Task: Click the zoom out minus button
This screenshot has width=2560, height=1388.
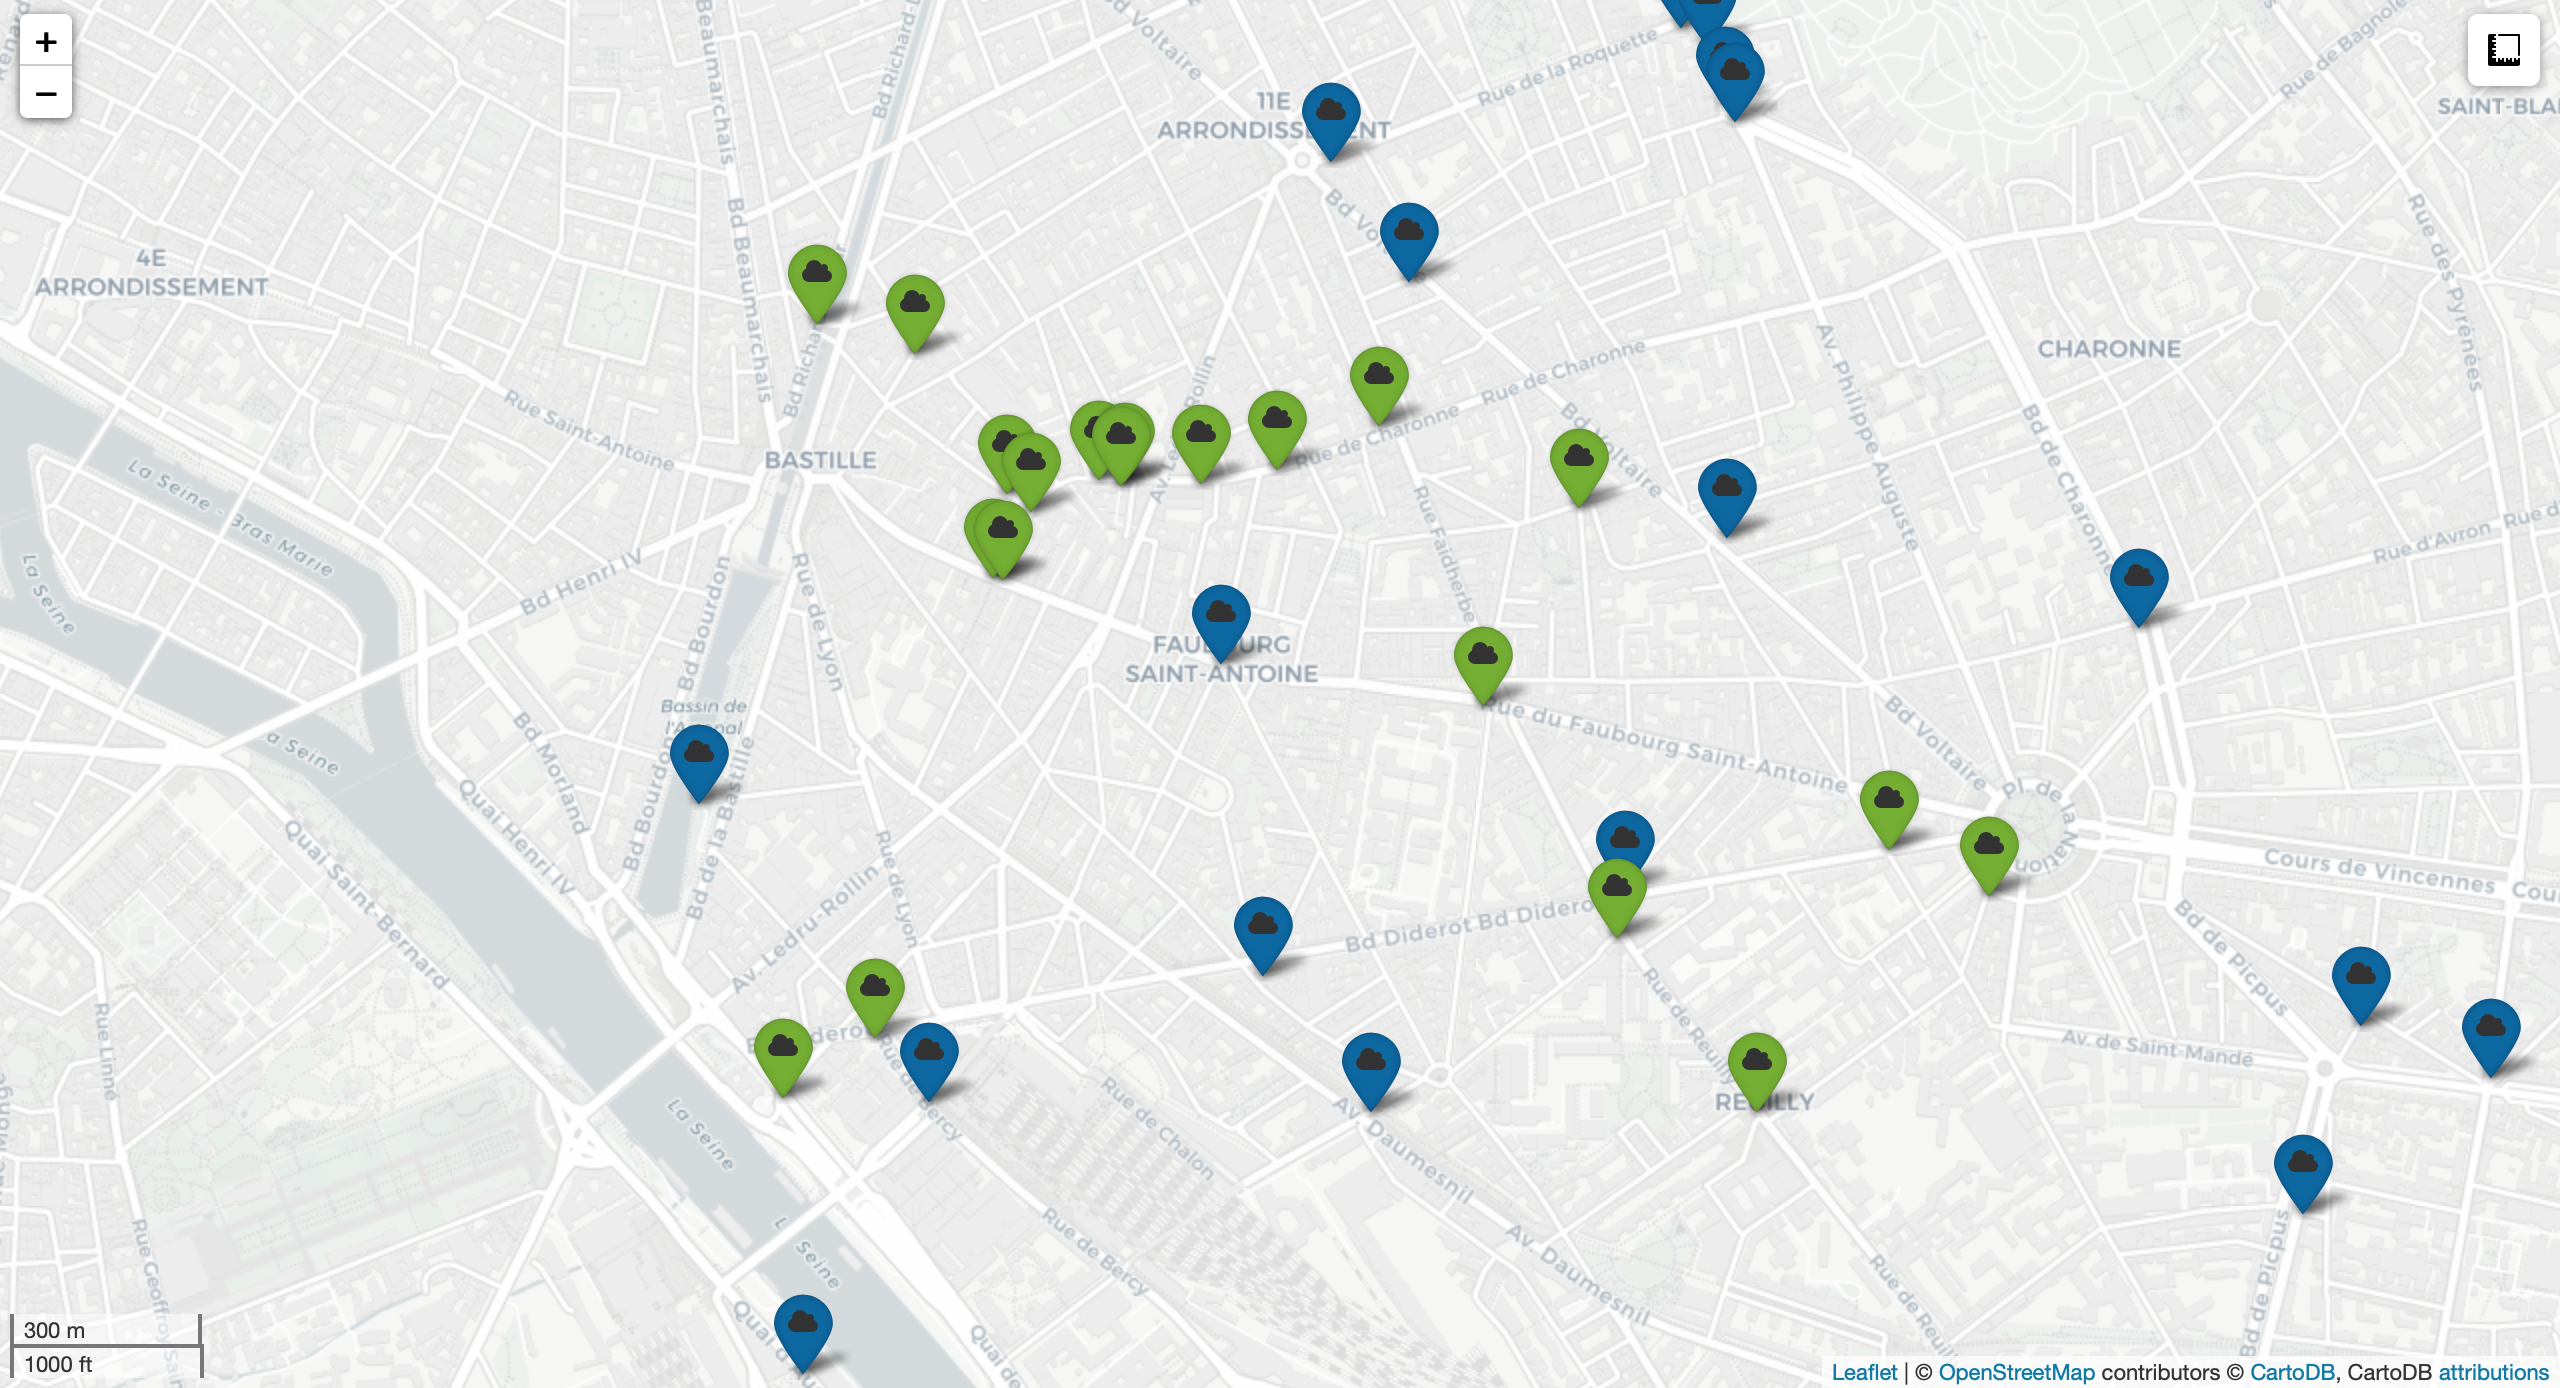Action: click(46, 94)
